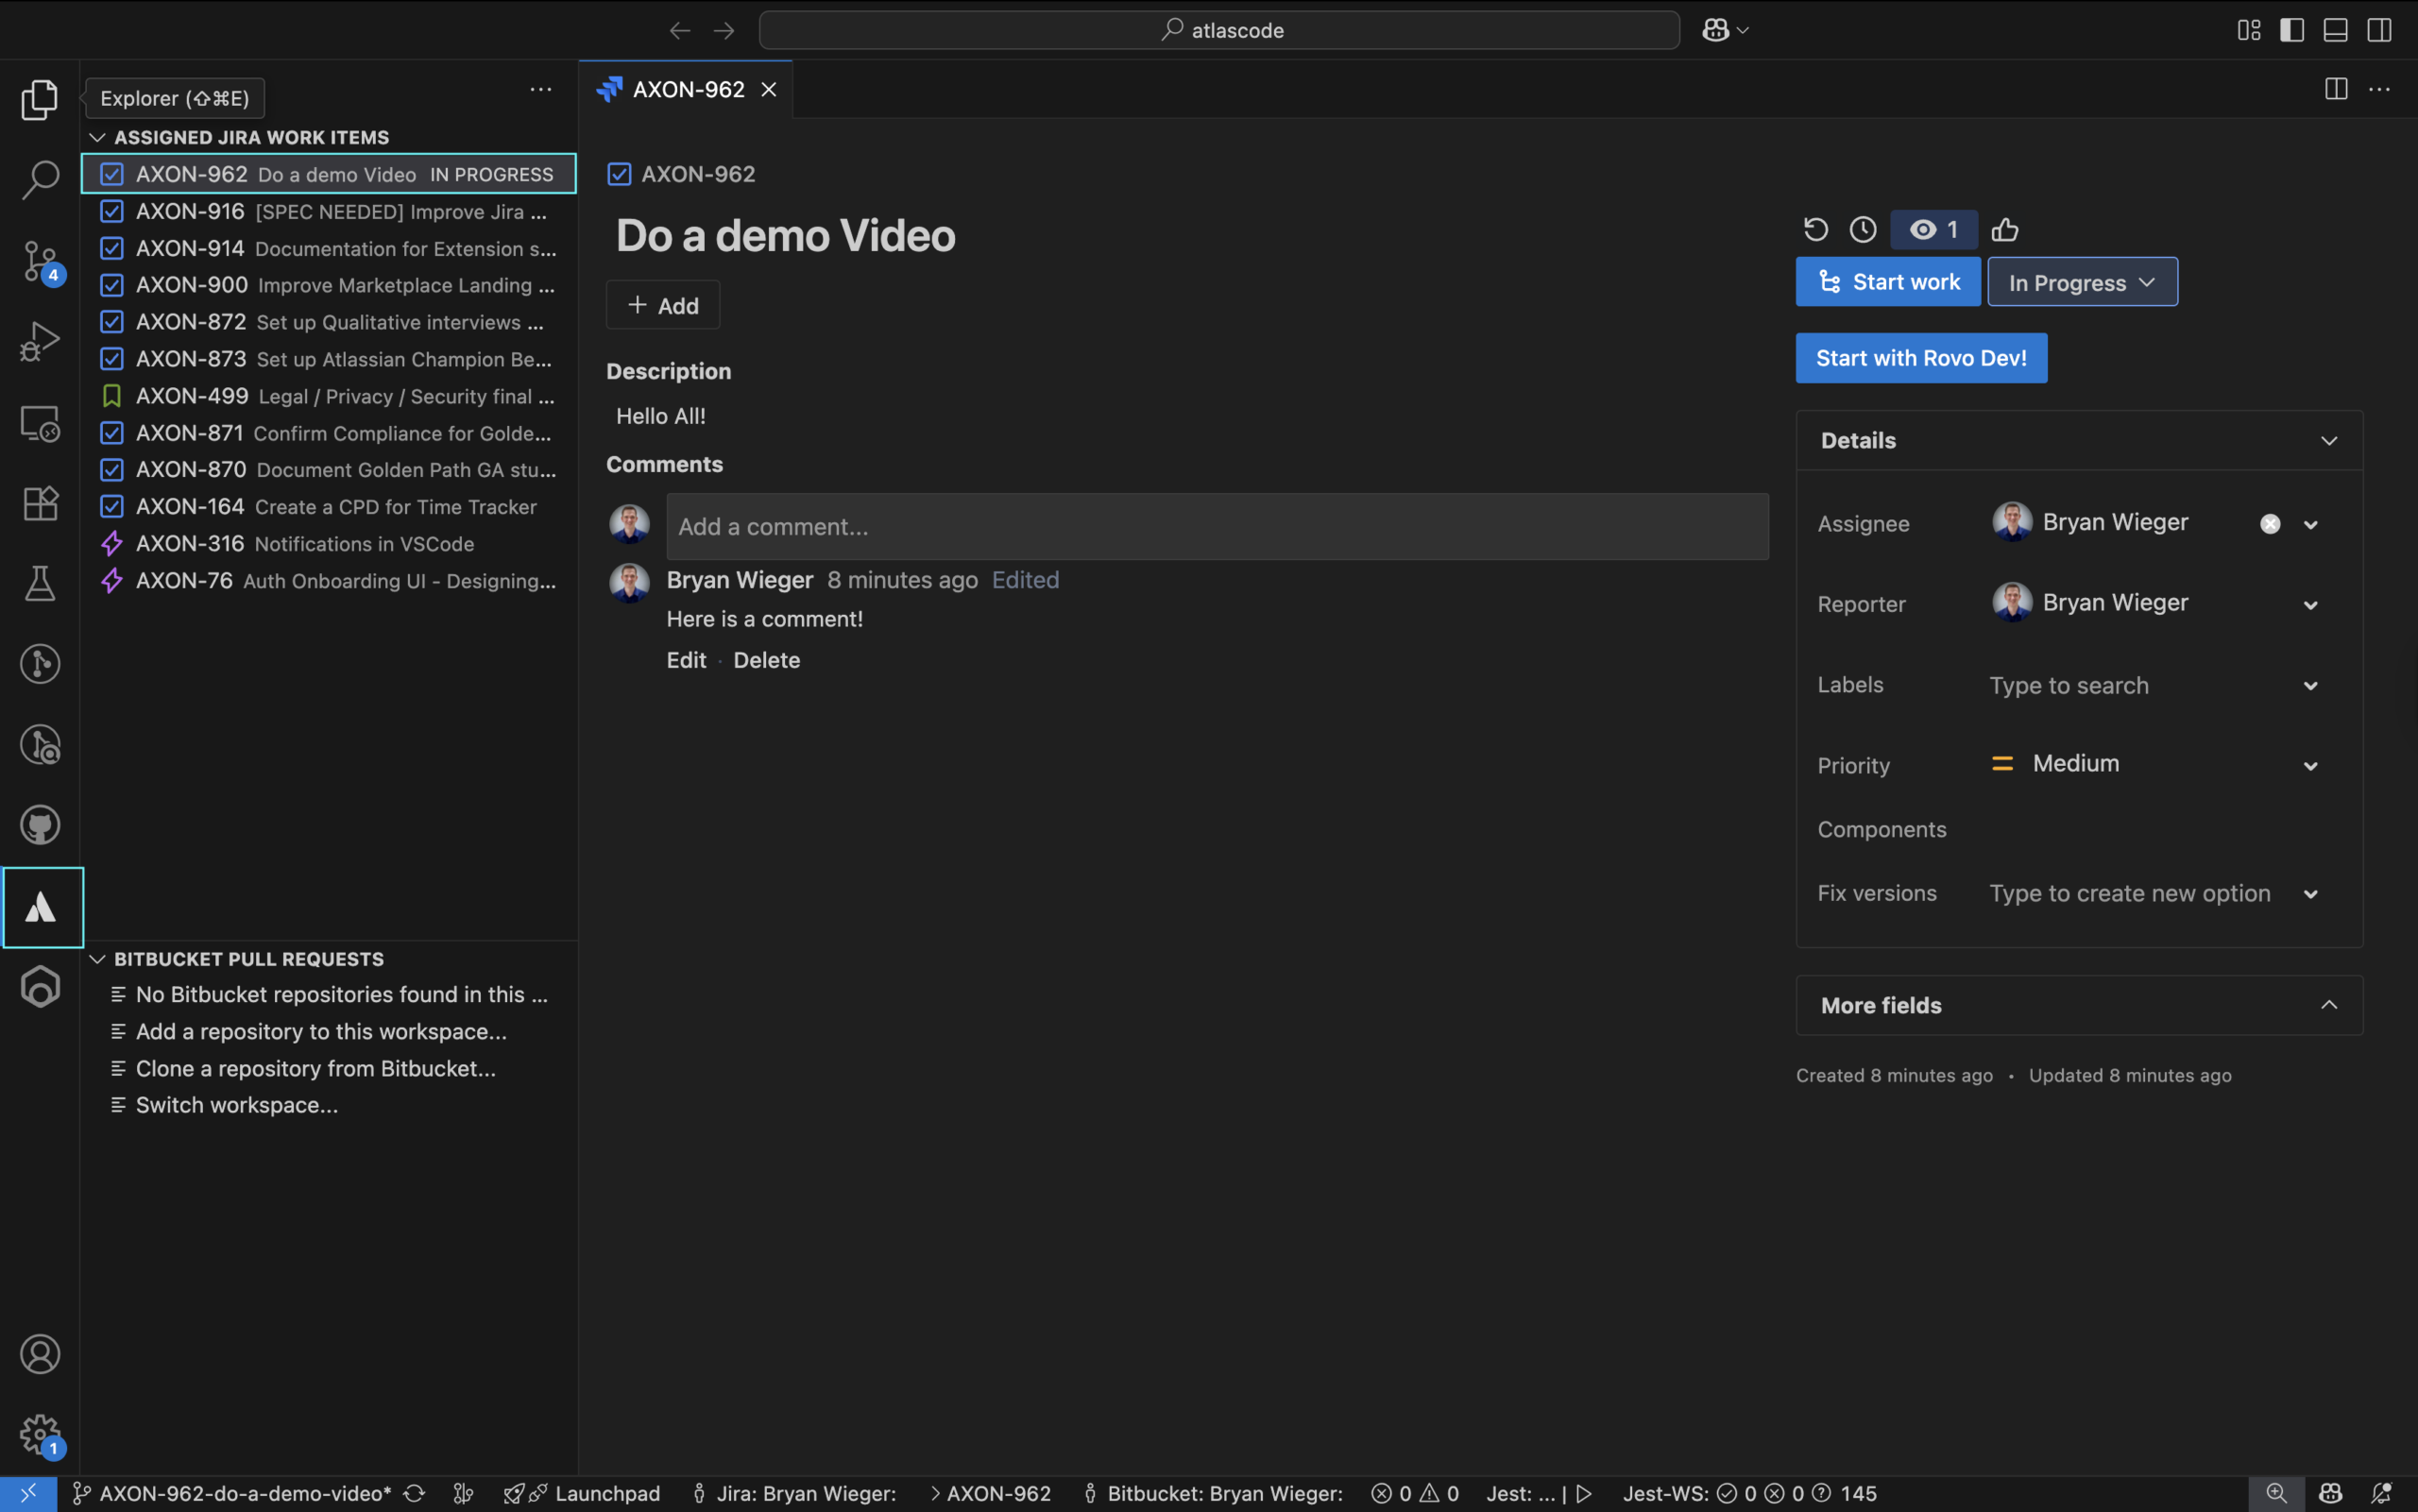Click the Start with Rovo Dev! button
Viewport: 2418px width, 1512px height.
pyautogui.click(x=1920, y=357)
